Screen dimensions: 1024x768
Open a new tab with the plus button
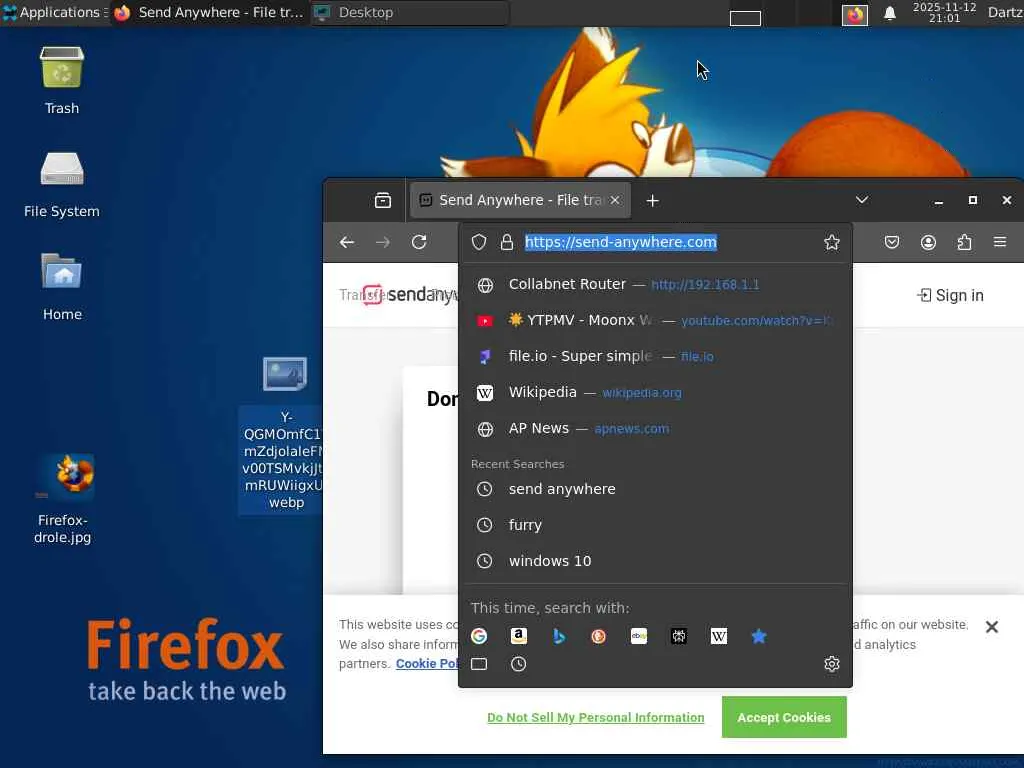pyautogui.click(x=652, y=200)
